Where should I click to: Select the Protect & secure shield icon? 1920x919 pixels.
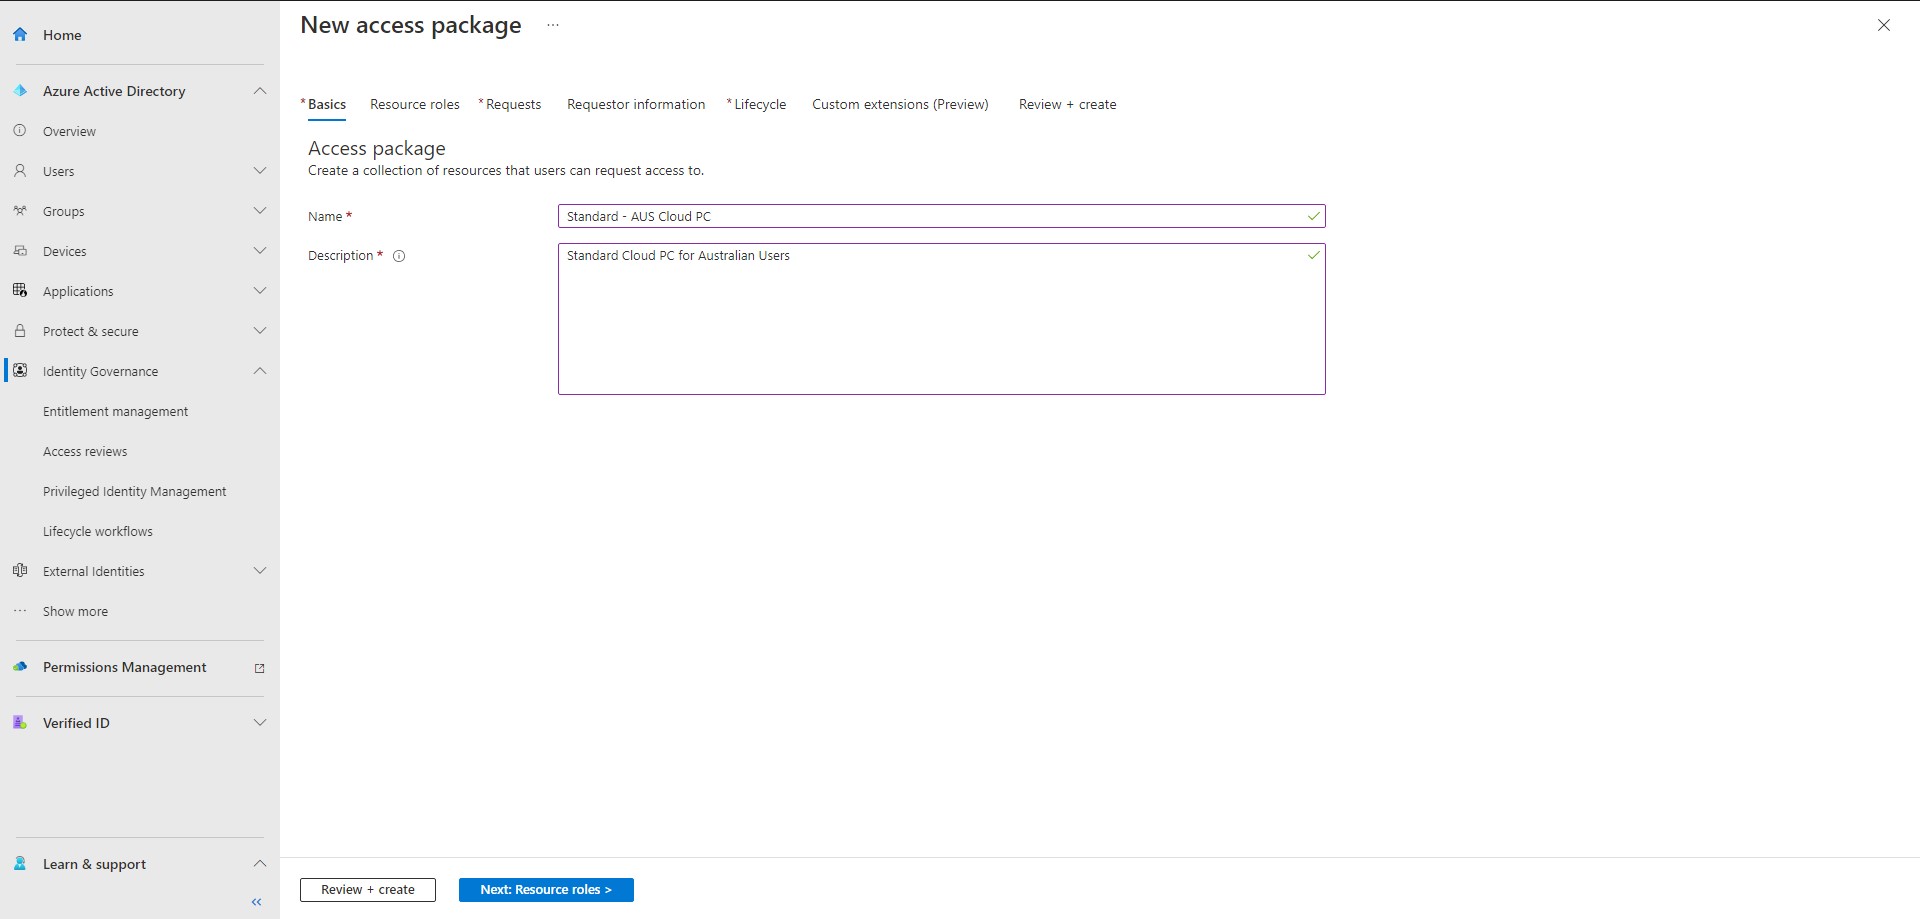tap(20, 330)
